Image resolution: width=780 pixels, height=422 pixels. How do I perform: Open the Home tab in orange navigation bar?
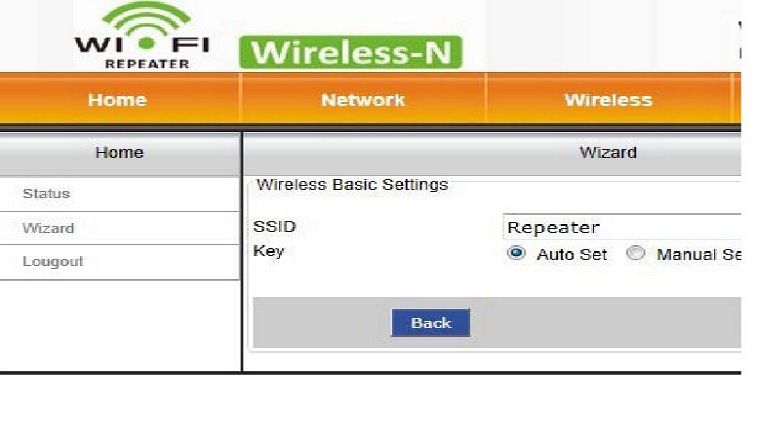click(118, 100)
